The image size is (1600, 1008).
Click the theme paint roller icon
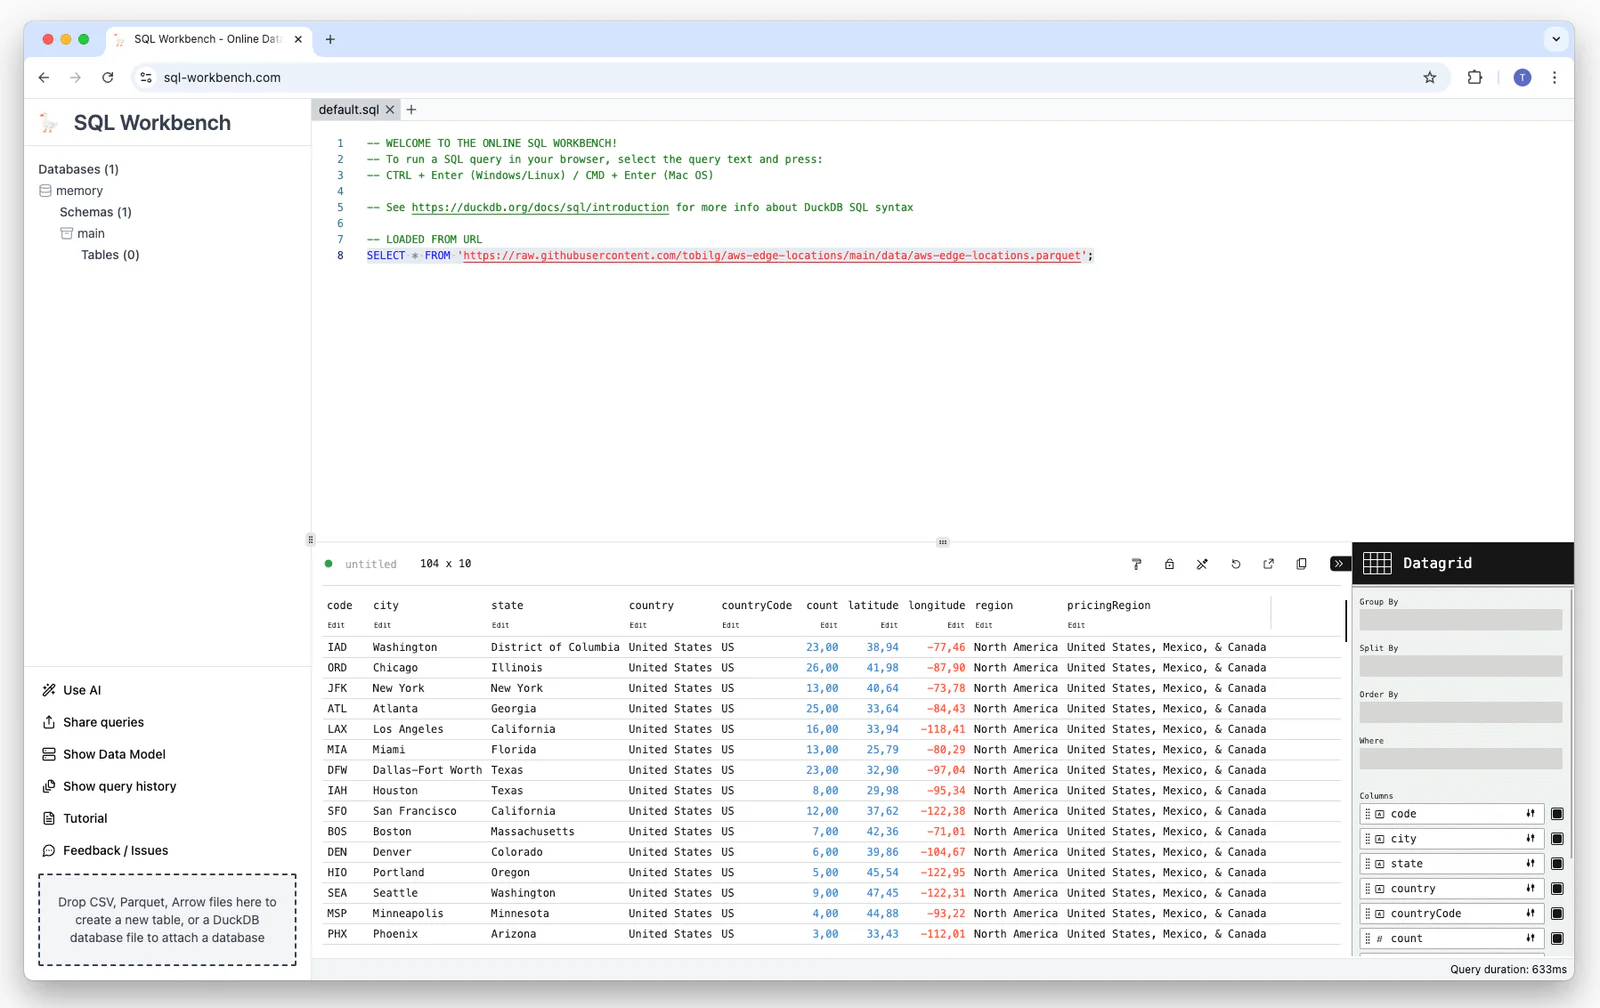pos(1136,564)
